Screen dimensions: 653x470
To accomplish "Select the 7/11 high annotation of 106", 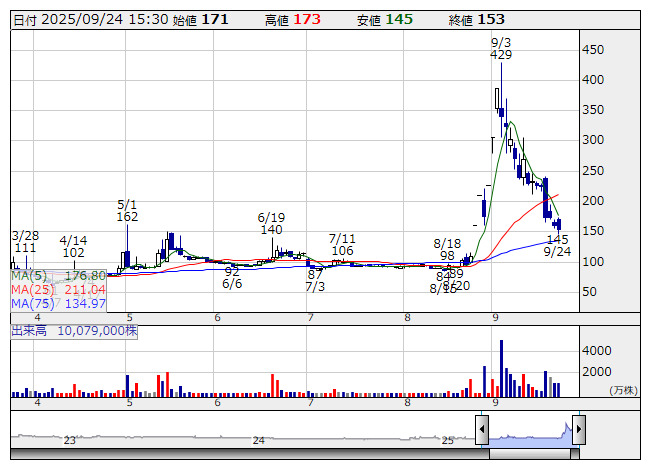I will pos(343,244).
